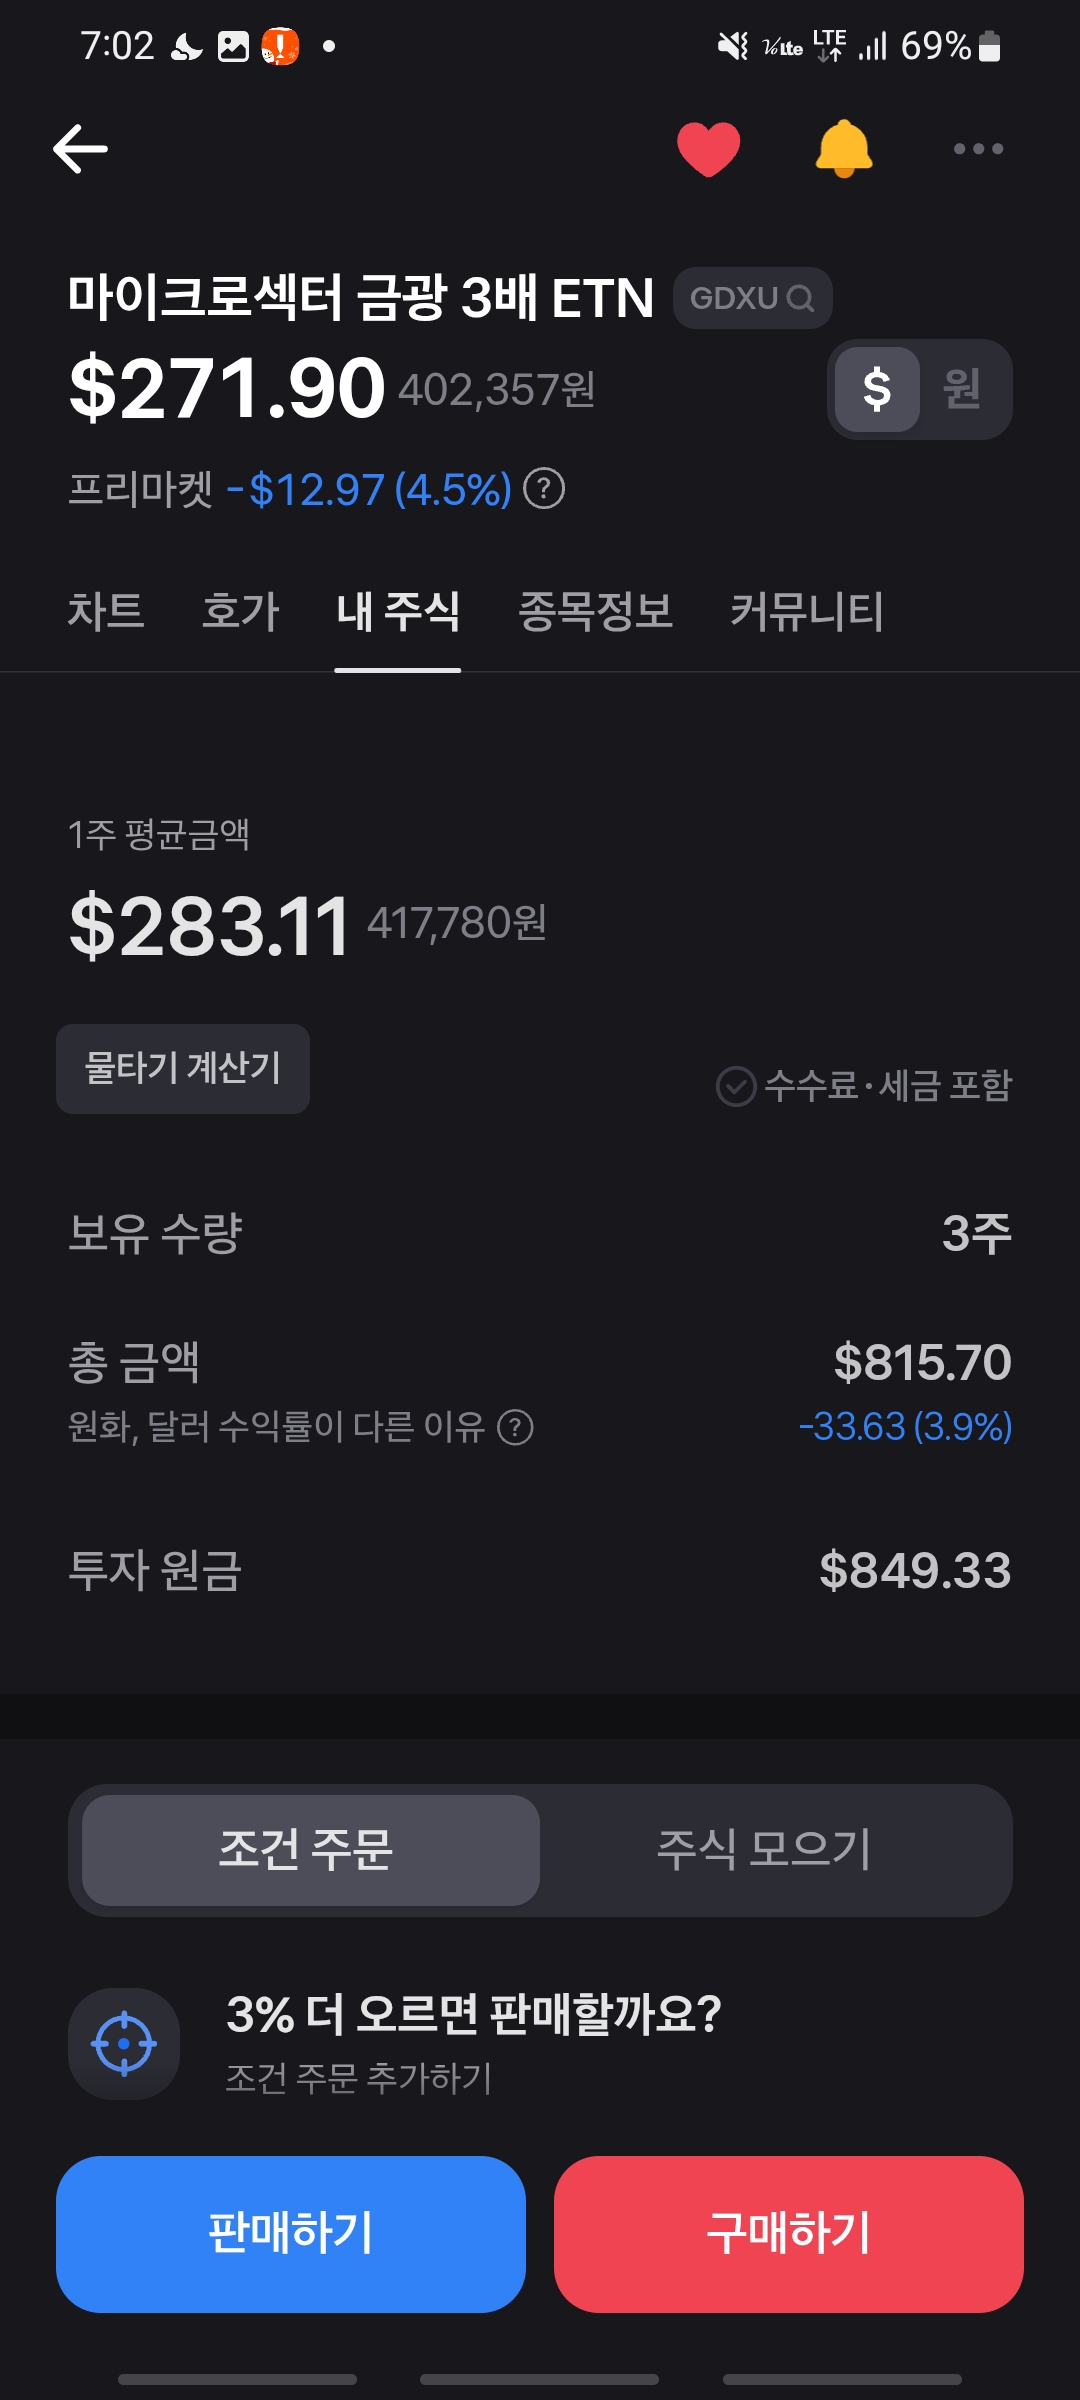
Task: Toggle the 수수료·세금 포함 checkbox
Action: 737,1086
